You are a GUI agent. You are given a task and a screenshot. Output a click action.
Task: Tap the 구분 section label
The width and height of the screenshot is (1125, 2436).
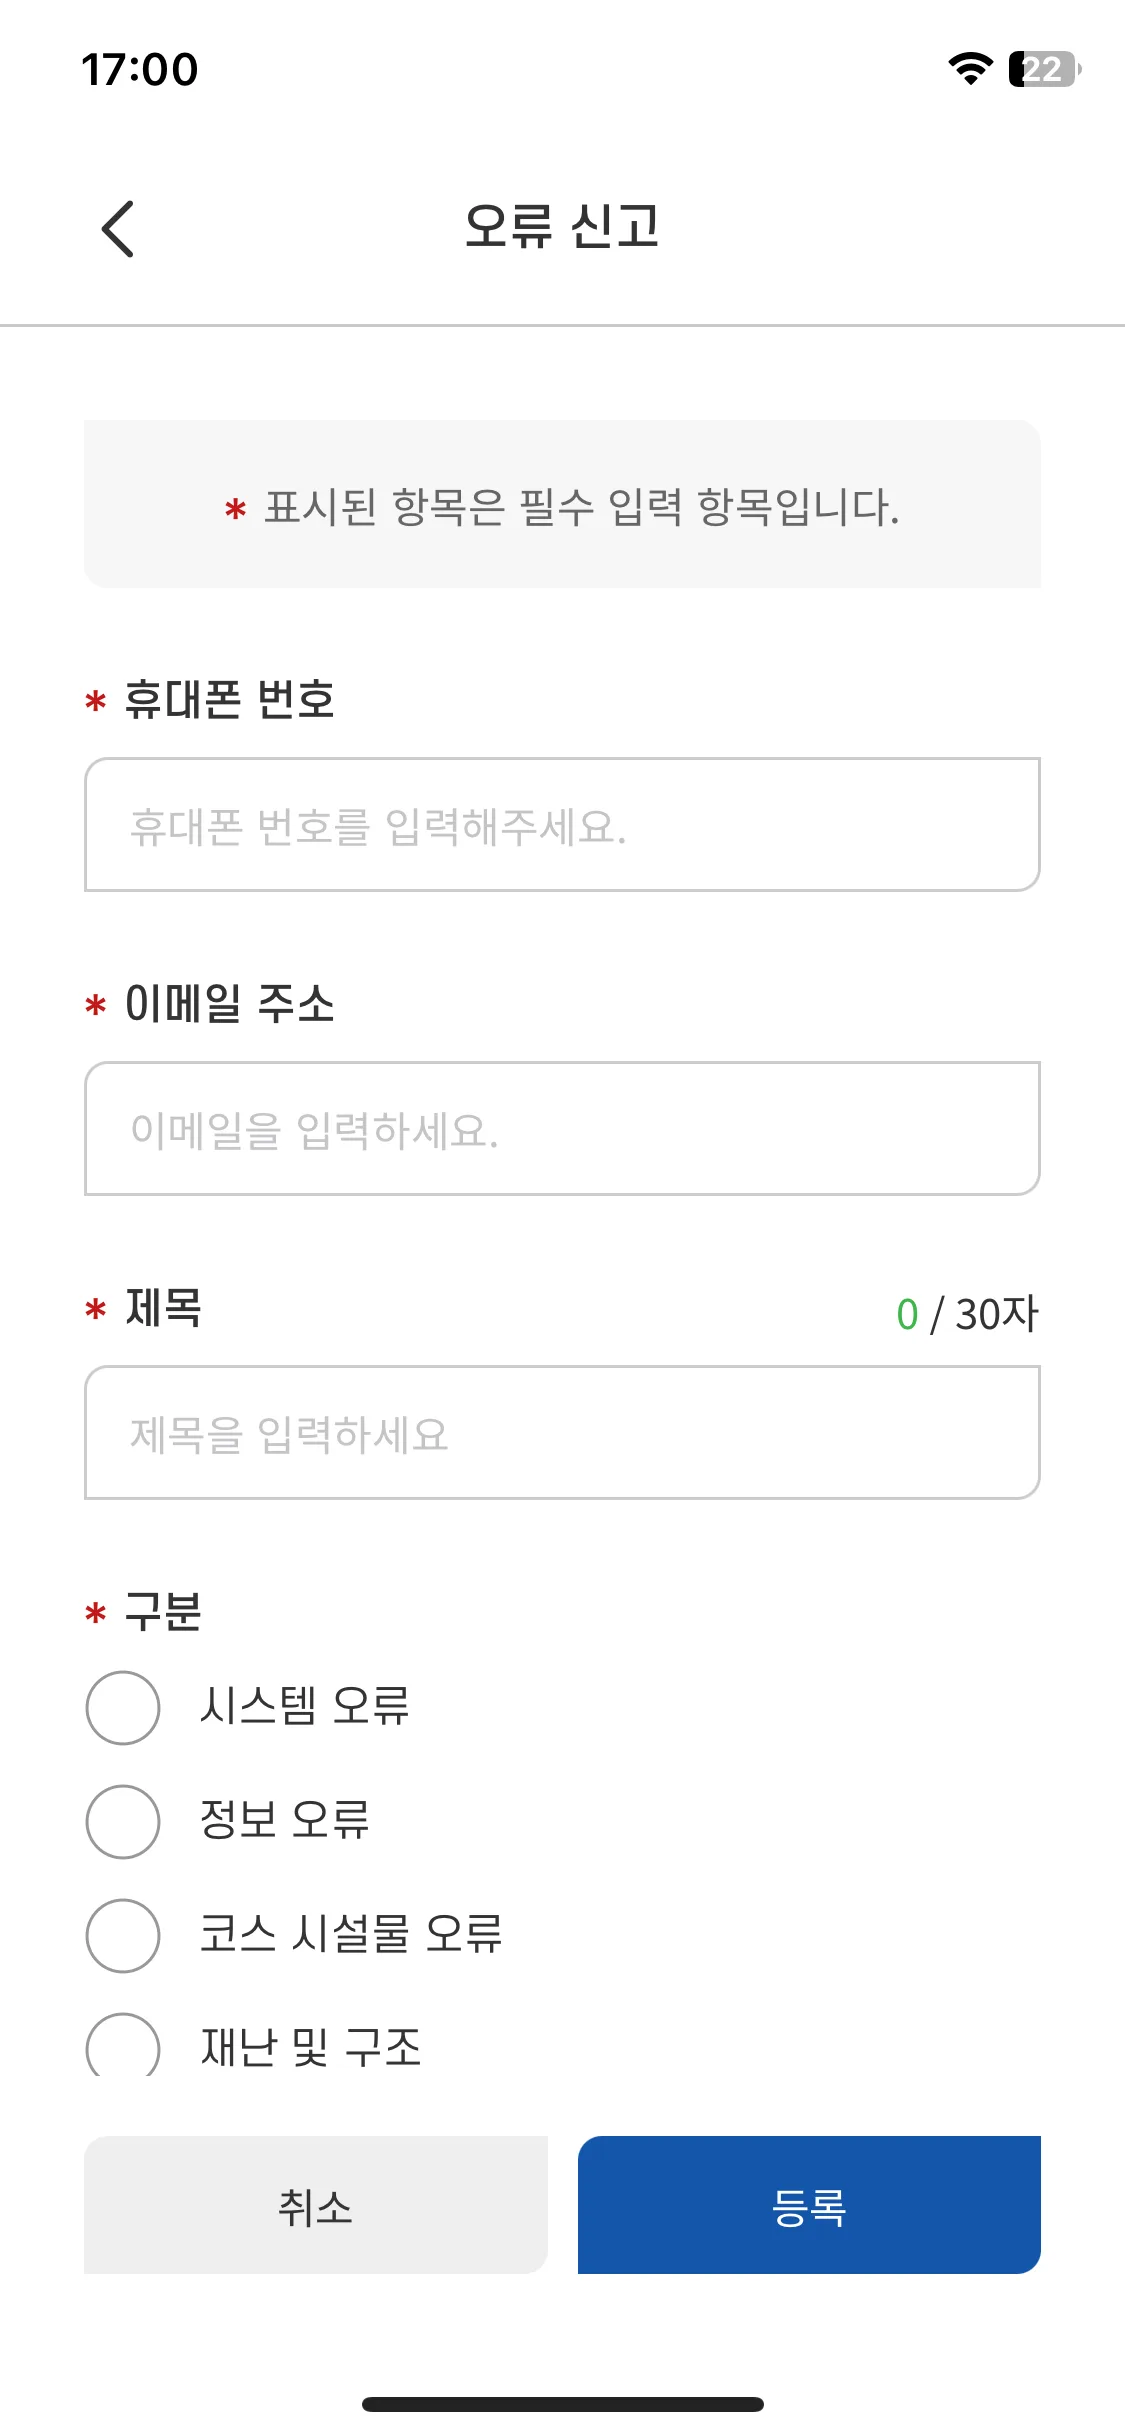tap(163, 1612)
